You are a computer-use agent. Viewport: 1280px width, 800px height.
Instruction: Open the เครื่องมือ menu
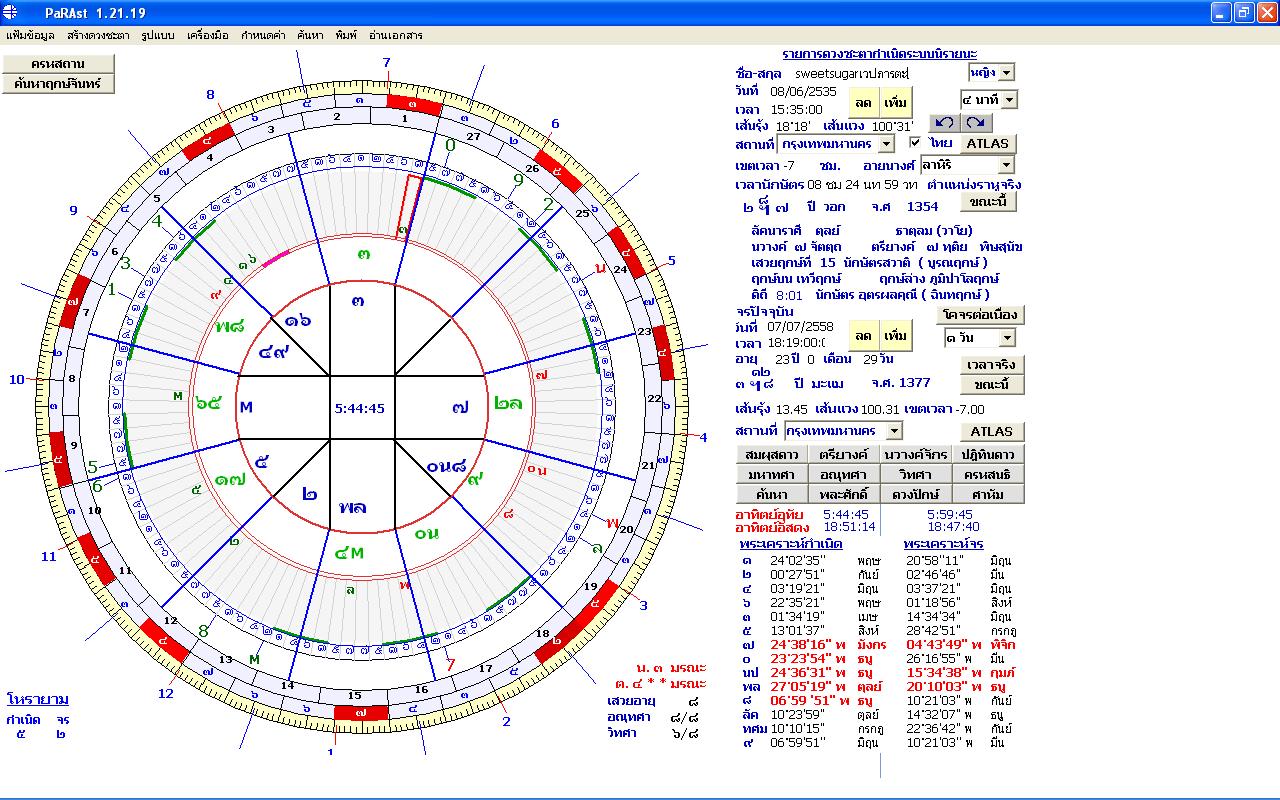pos(209,35)
